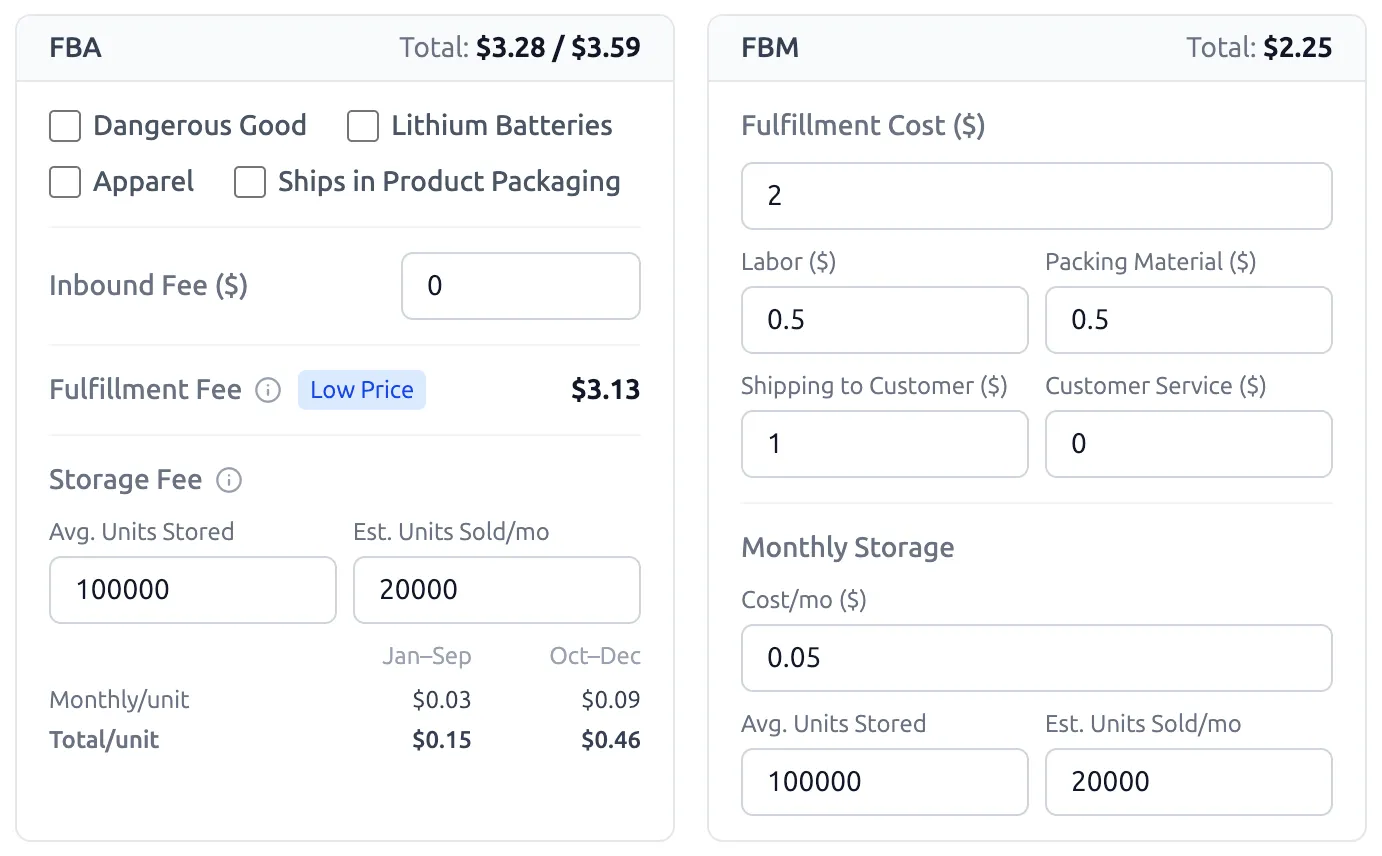Check the Dangerous Good checkbox
This screenshot has height=856, width=1382.
65,126
